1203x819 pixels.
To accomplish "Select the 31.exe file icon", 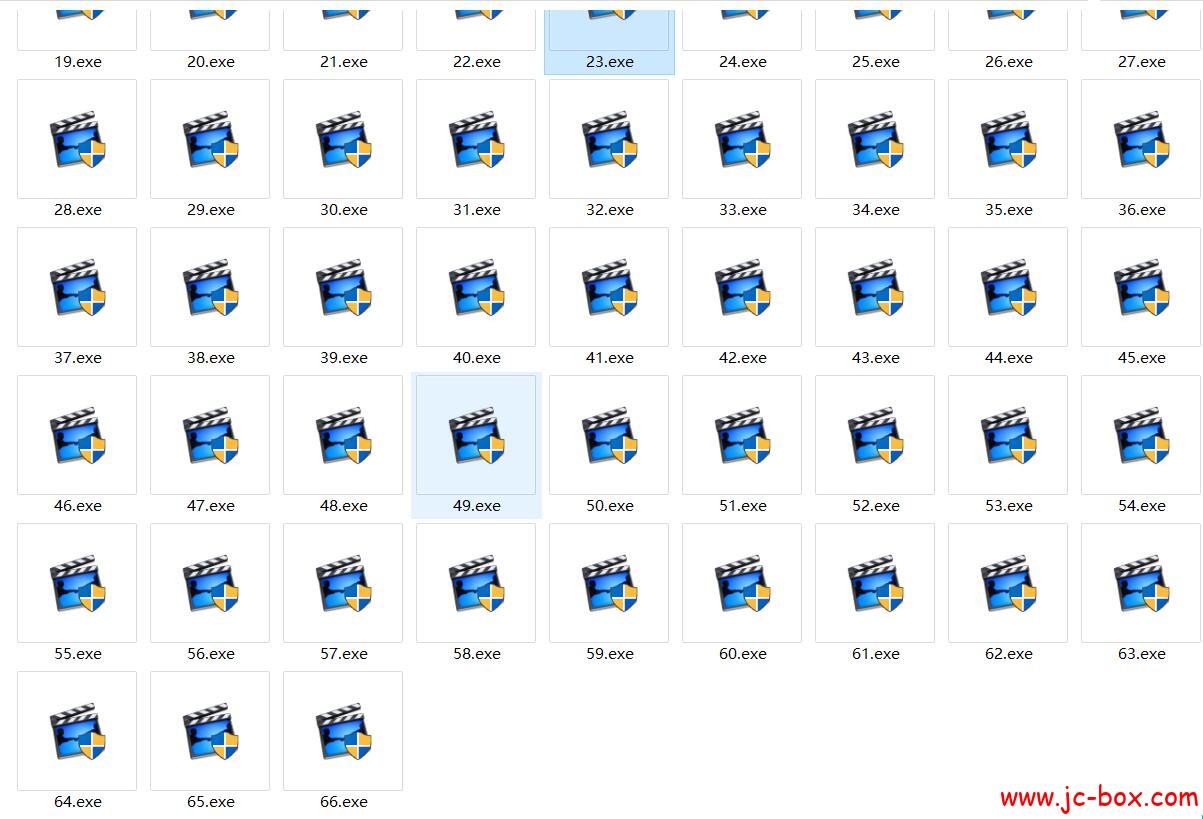I will tap(477, 139).
